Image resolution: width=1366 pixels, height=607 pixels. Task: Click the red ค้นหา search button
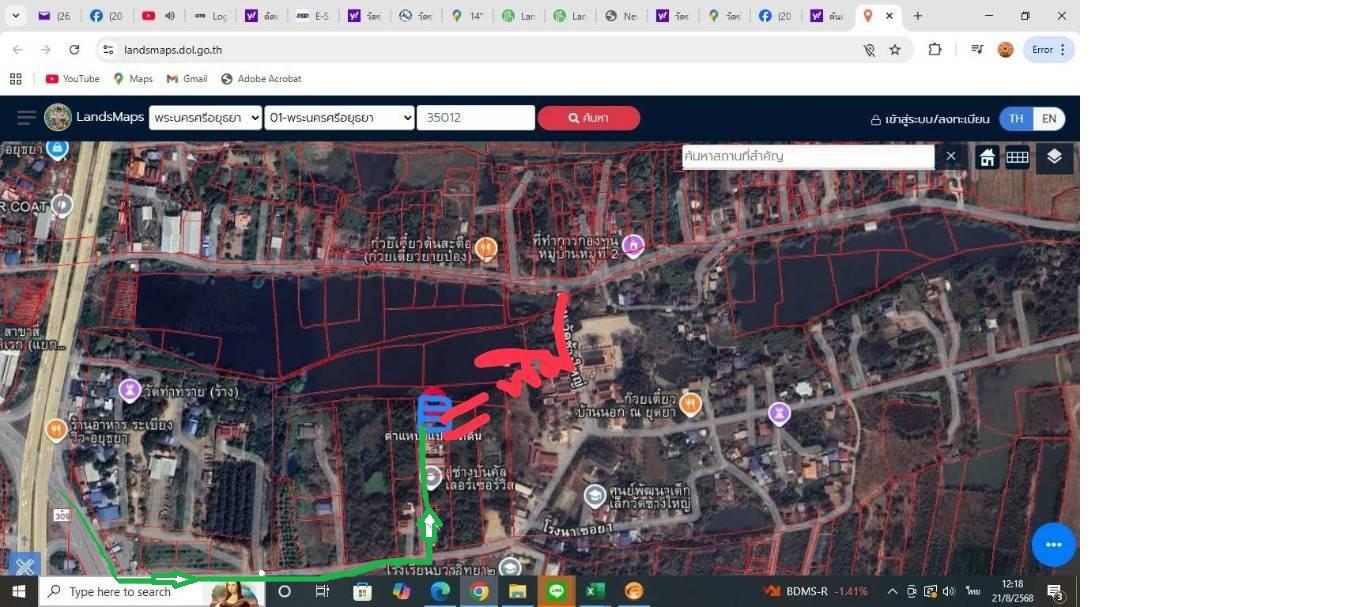tap(589, 118)
